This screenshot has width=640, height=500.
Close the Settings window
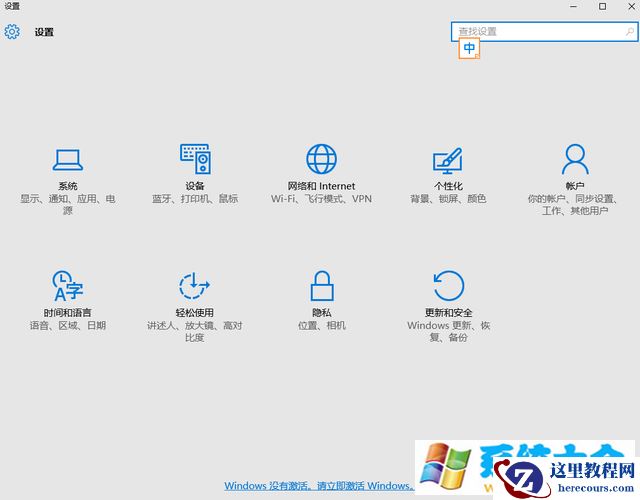click(x=631, y=7)
